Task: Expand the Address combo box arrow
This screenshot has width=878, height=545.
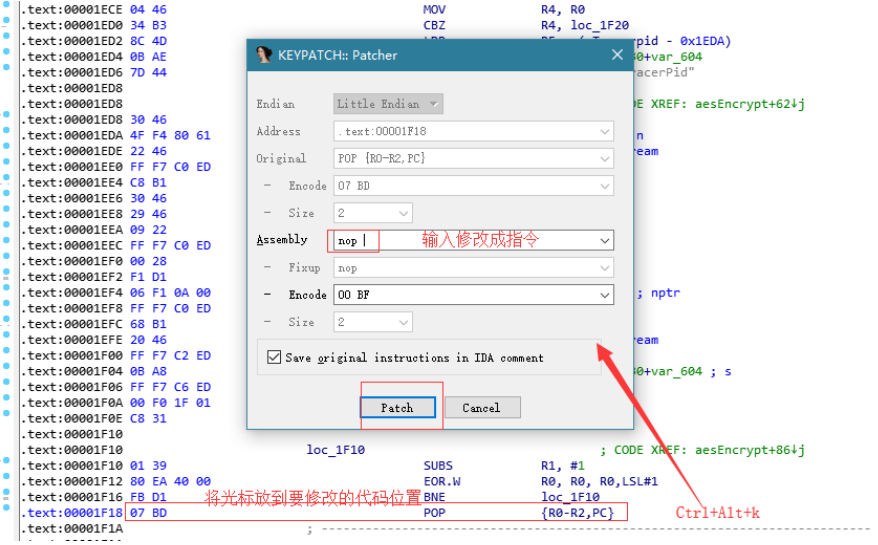Action: pos(604,132)
